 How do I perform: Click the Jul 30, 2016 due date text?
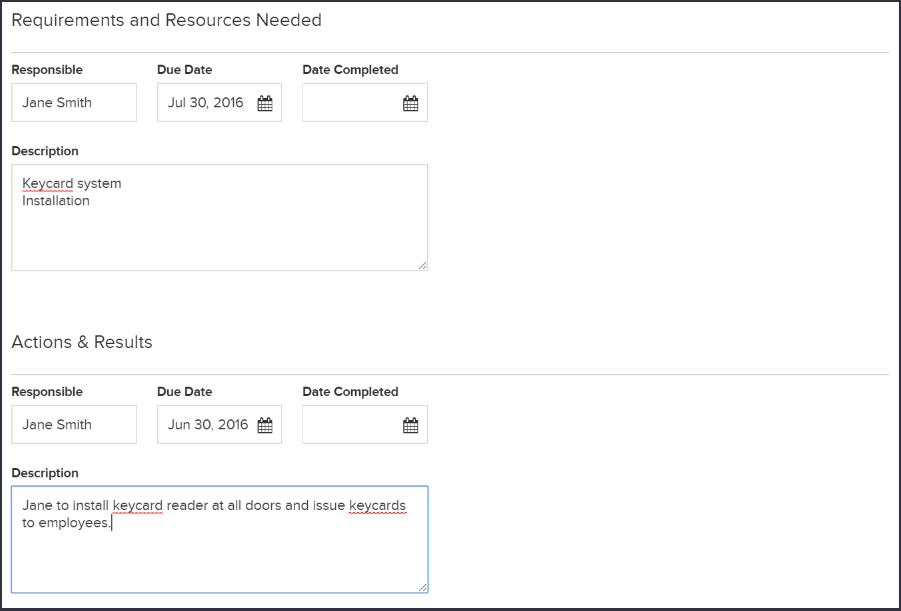pyautogui.click(x=206, y=103)
